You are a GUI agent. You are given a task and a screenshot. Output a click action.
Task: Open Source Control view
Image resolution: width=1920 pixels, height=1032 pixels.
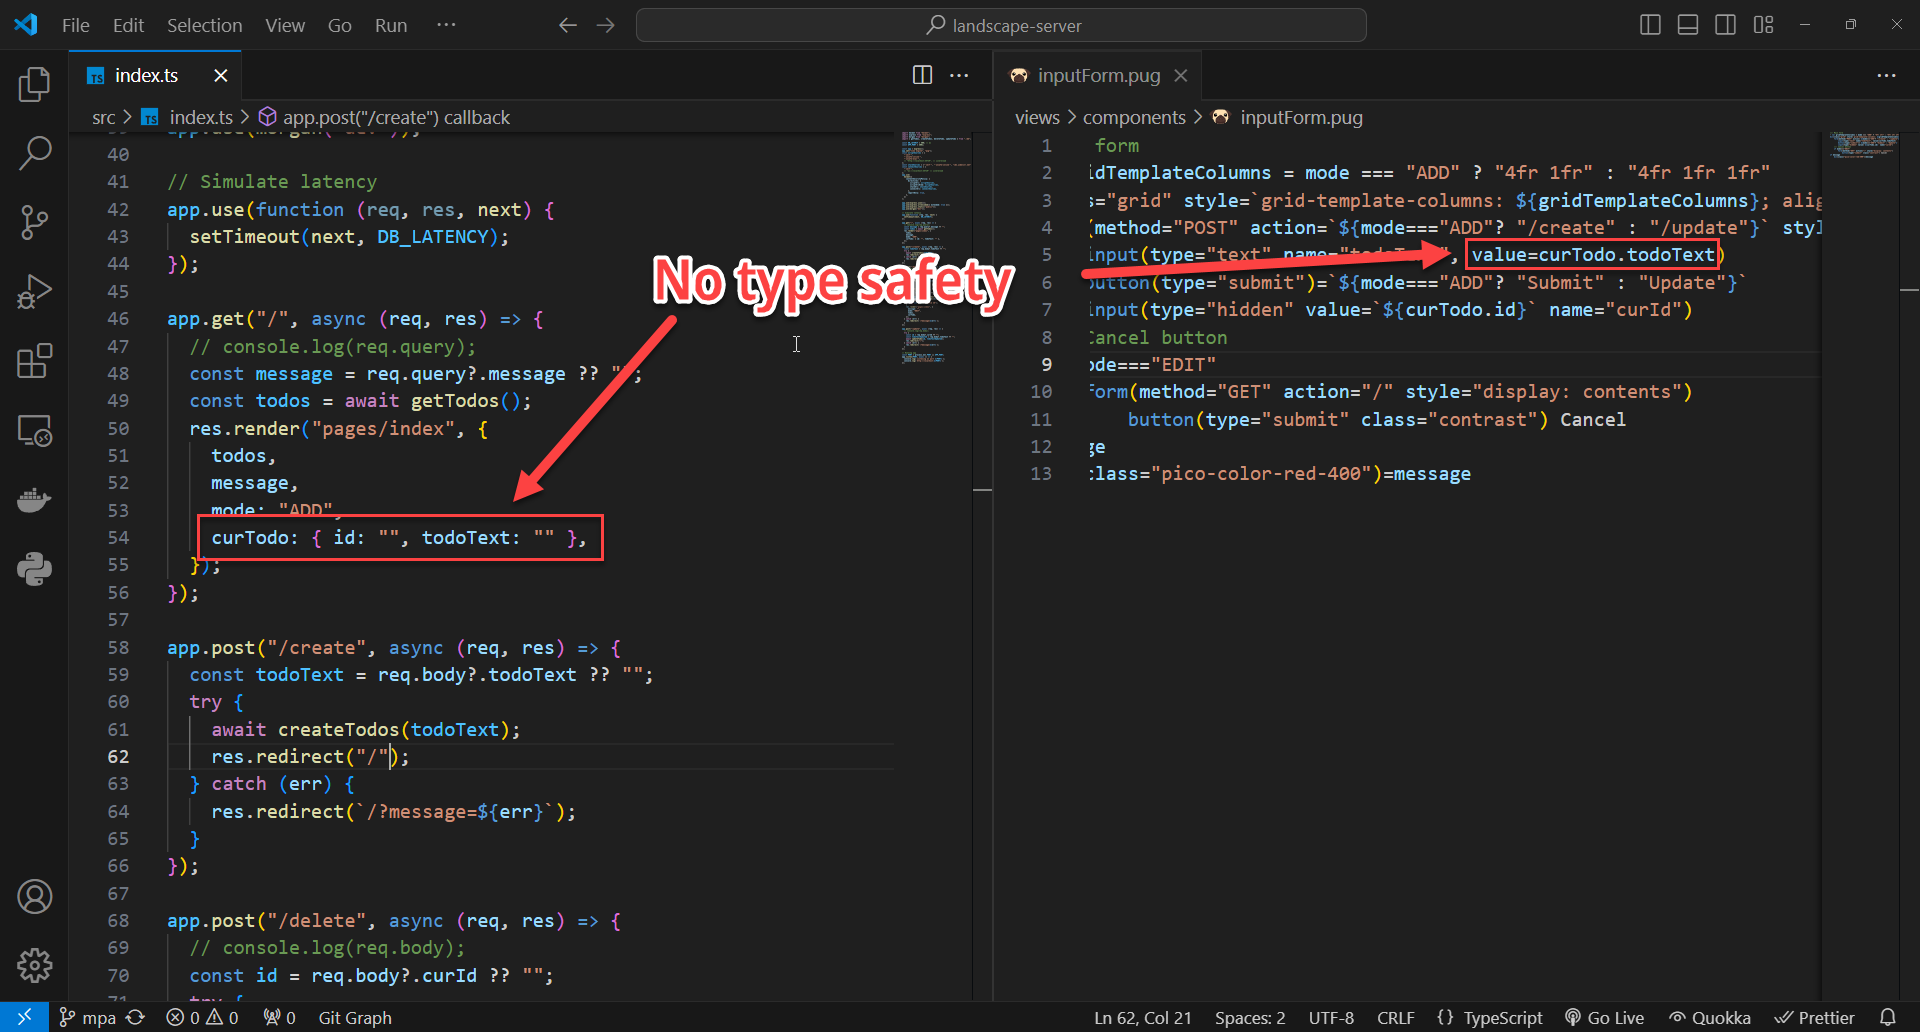pos(34,222)
